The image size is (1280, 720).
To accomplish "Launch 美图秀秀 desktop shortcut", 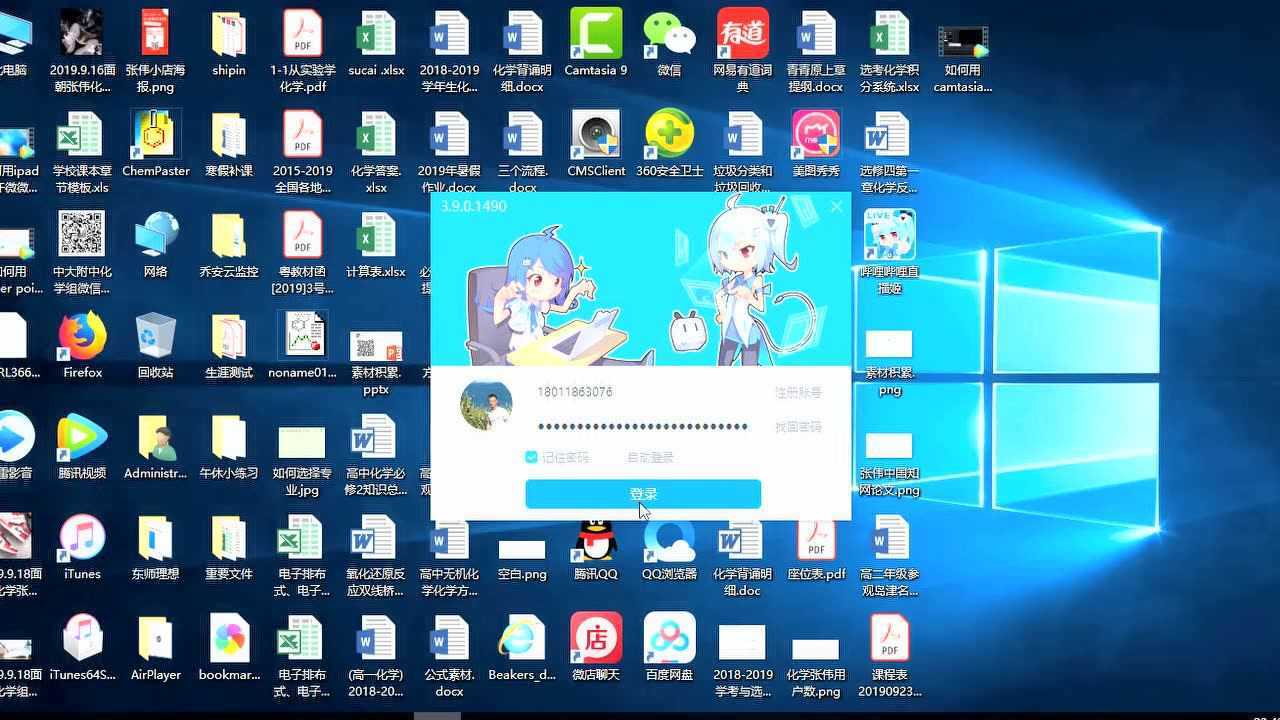I will click(x=815, y=144).
